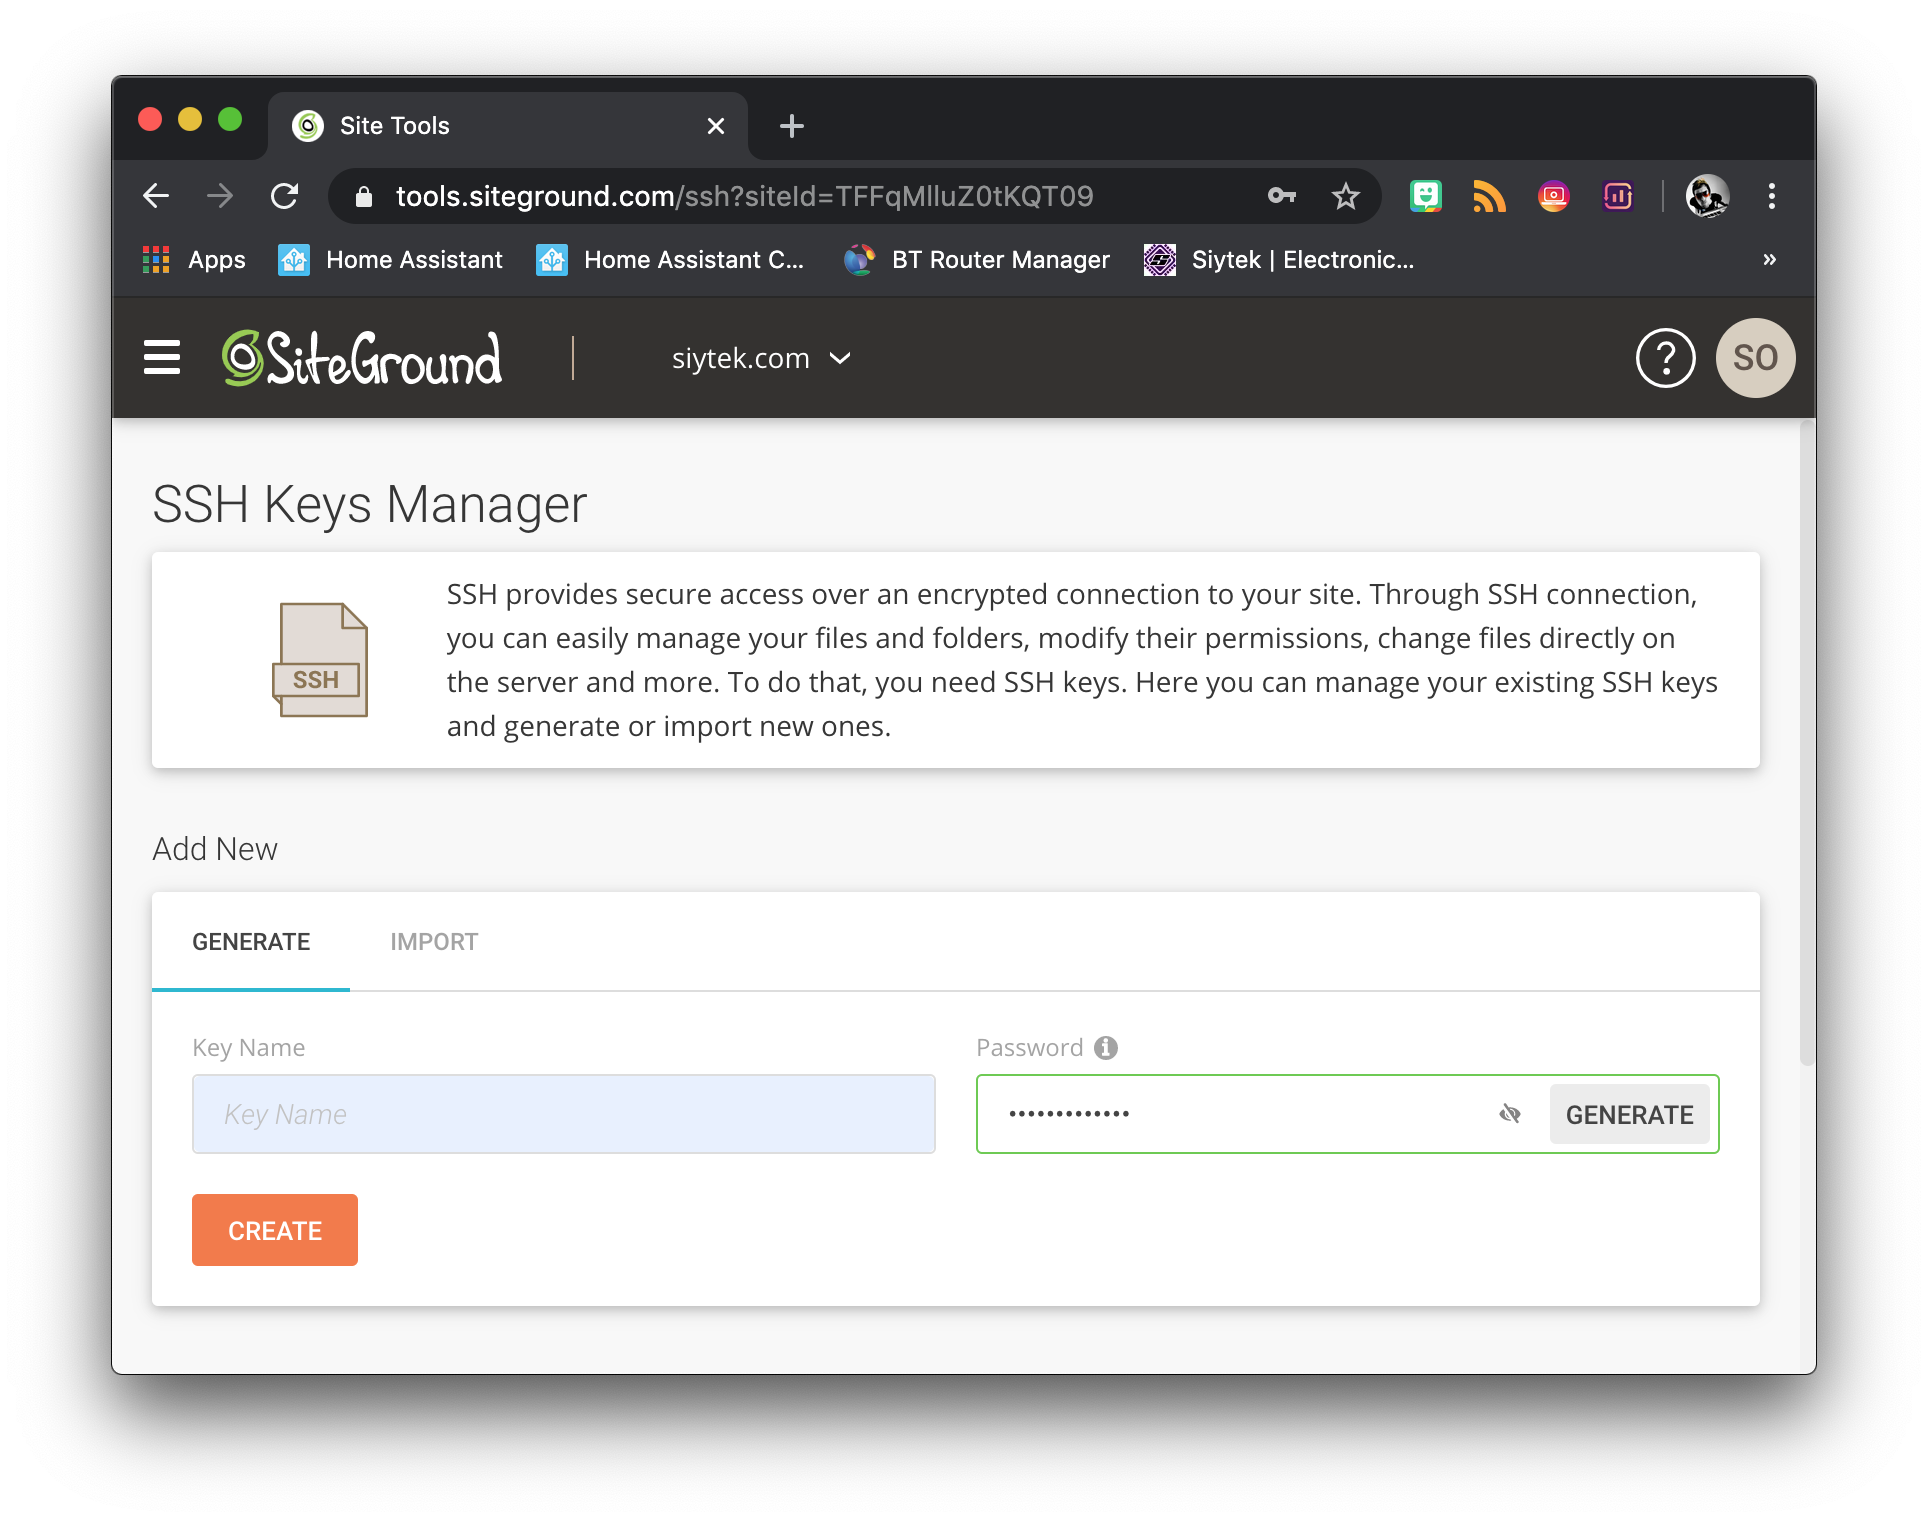1928x1522 pixels.
Task: Switch to the GENERATE tab
Action: 251,942
